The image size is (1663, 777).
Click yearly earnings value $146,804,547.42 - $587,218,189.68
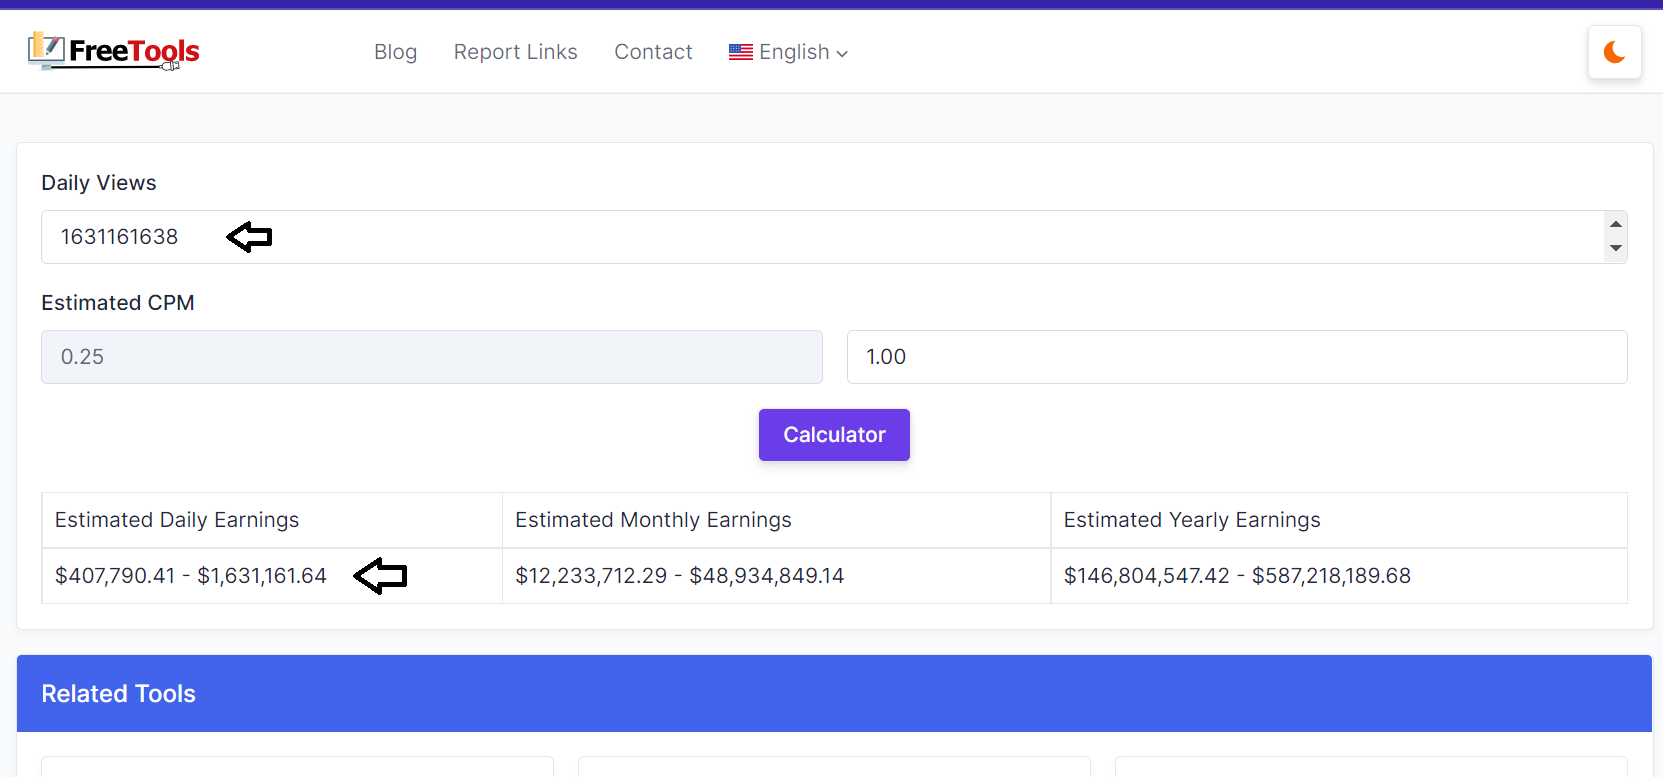tap(1237, 576)
